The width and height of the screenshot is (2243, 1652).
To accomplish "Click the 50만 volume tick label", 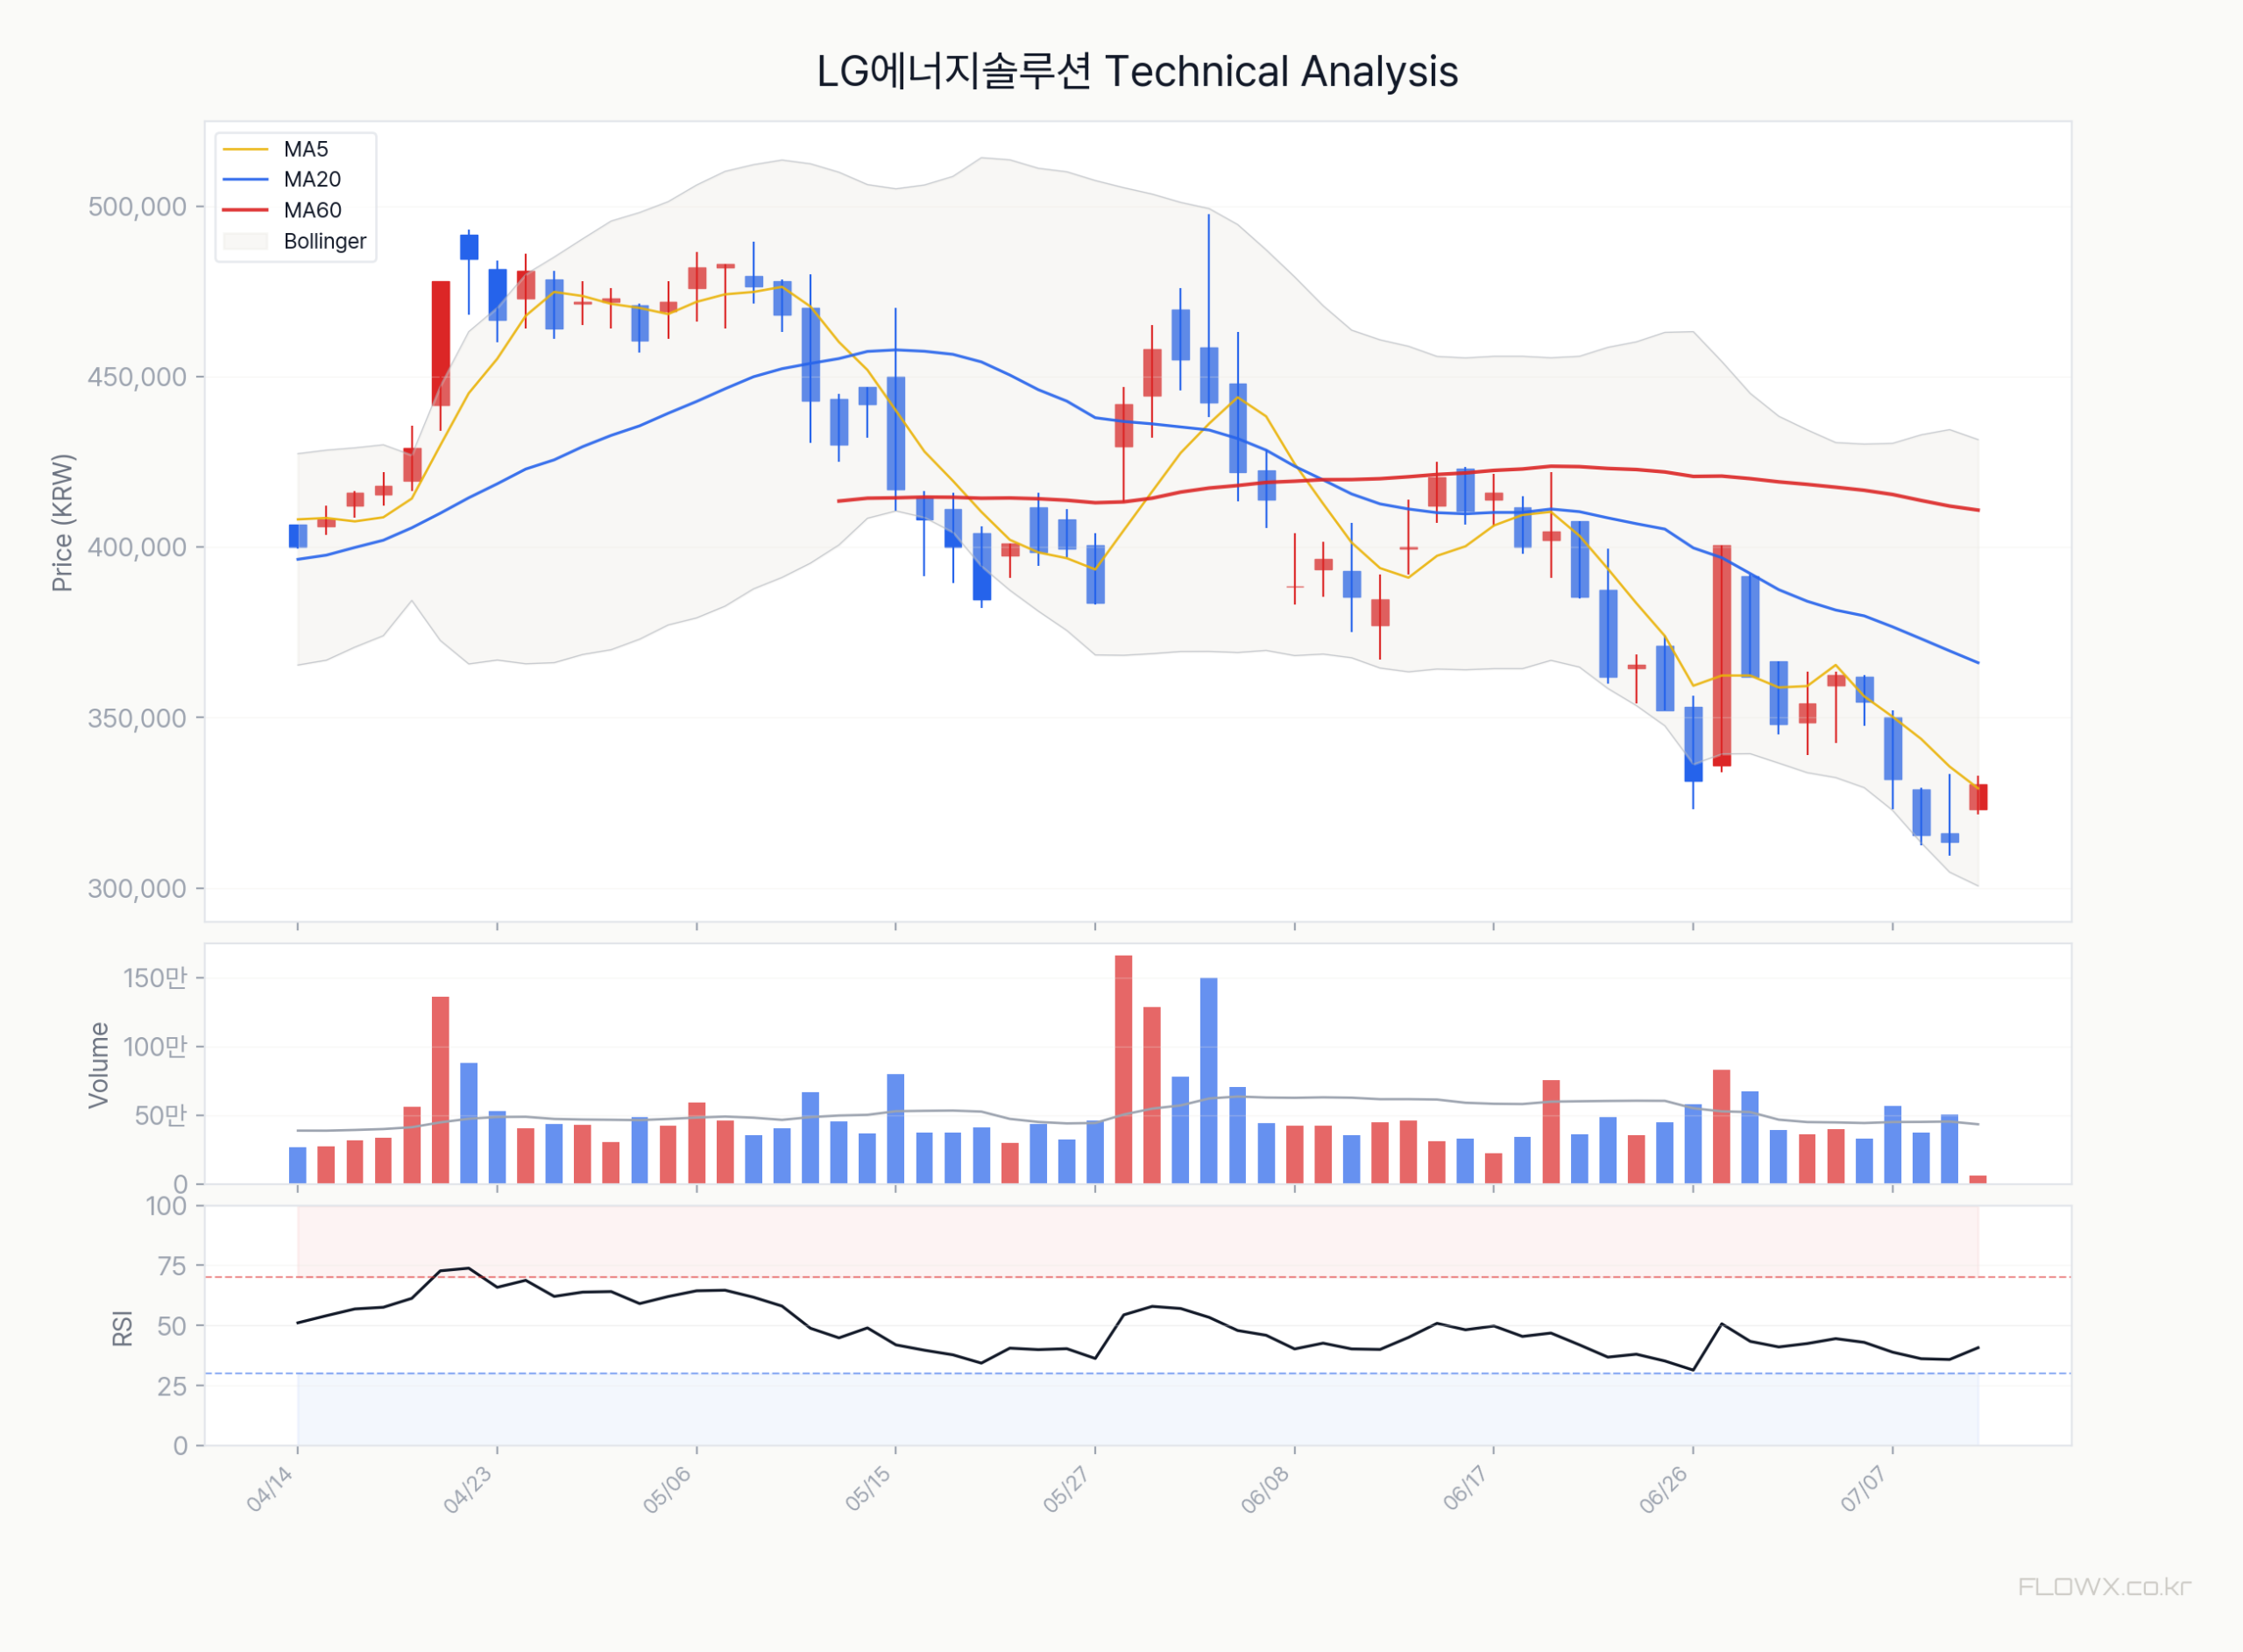I will click(161, 1116).
